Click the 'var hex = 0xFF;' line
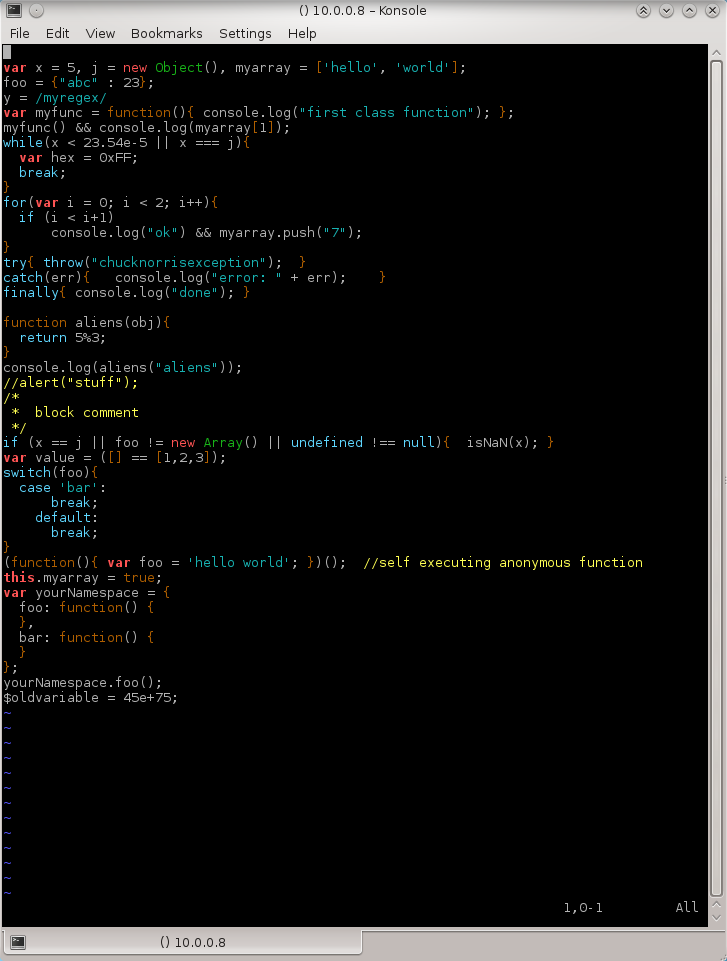727x961 pixels. [78, 158]
